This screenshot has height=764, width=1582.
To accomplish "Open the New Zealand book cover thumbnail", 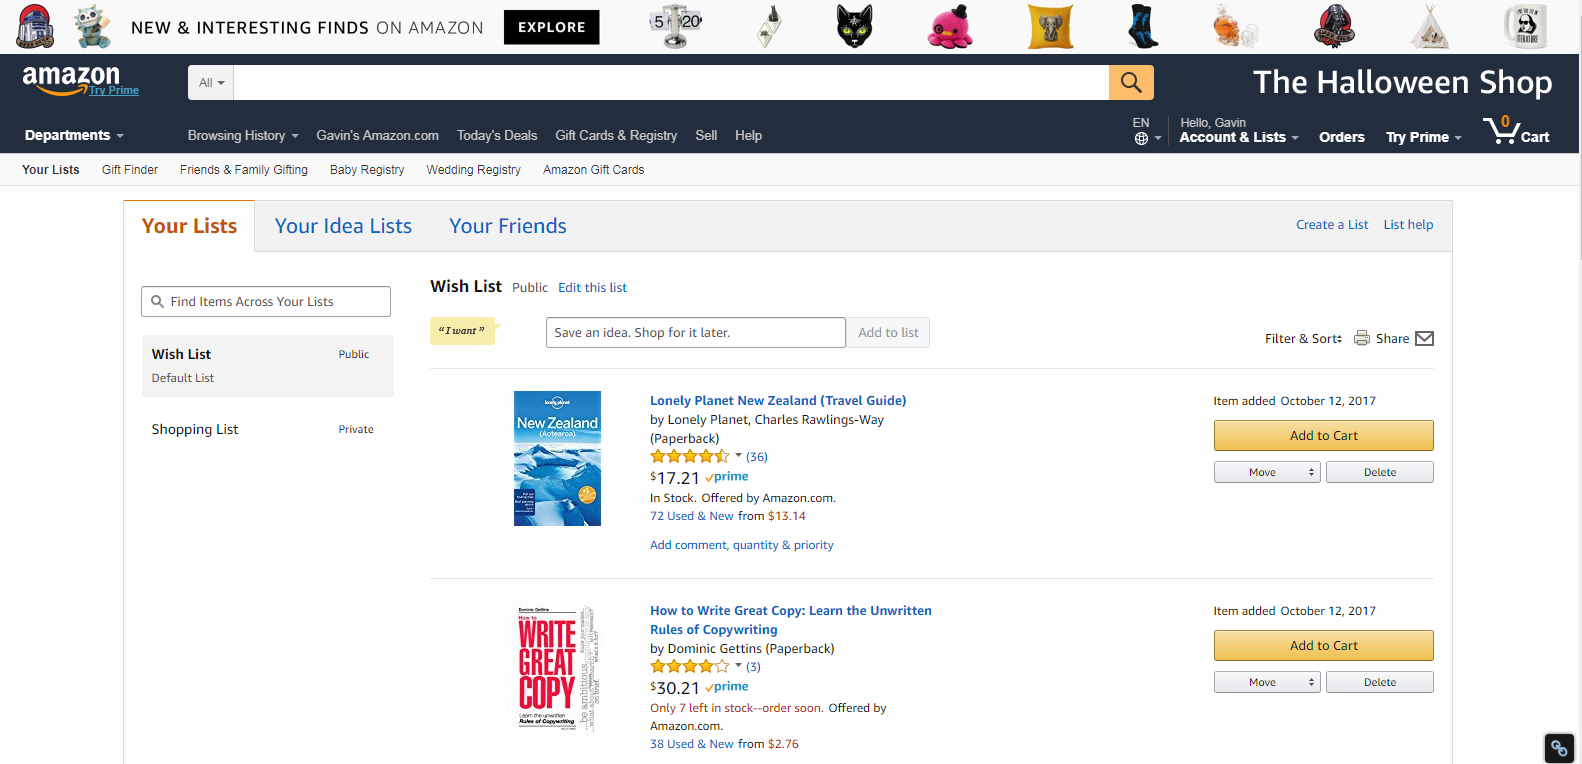I will pos(557,458).
